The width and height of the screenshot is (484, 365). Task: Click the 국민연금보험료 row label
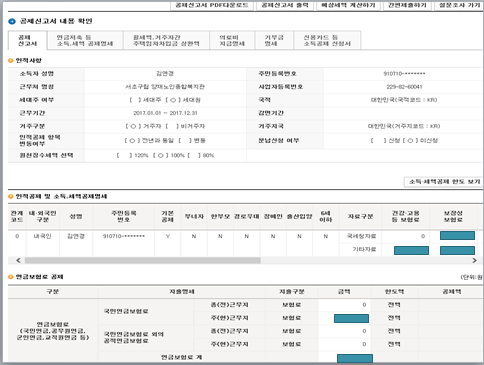pyautogui.click(x=126, y=311)
